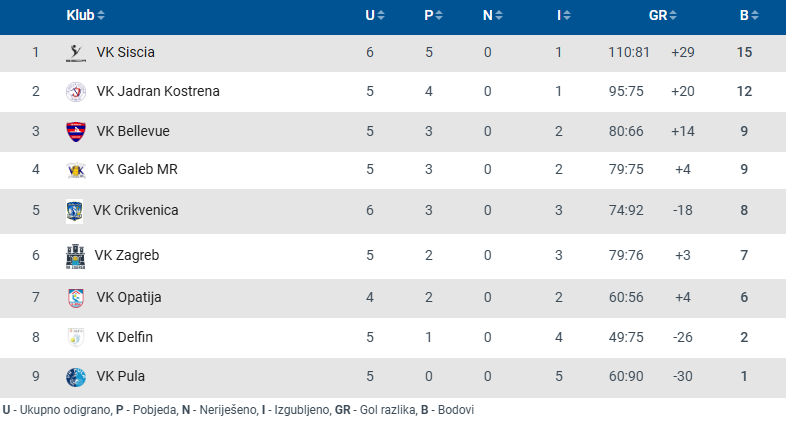
Task: Click the VK Galeb MR club logo
Action: (x=75, y=170)
